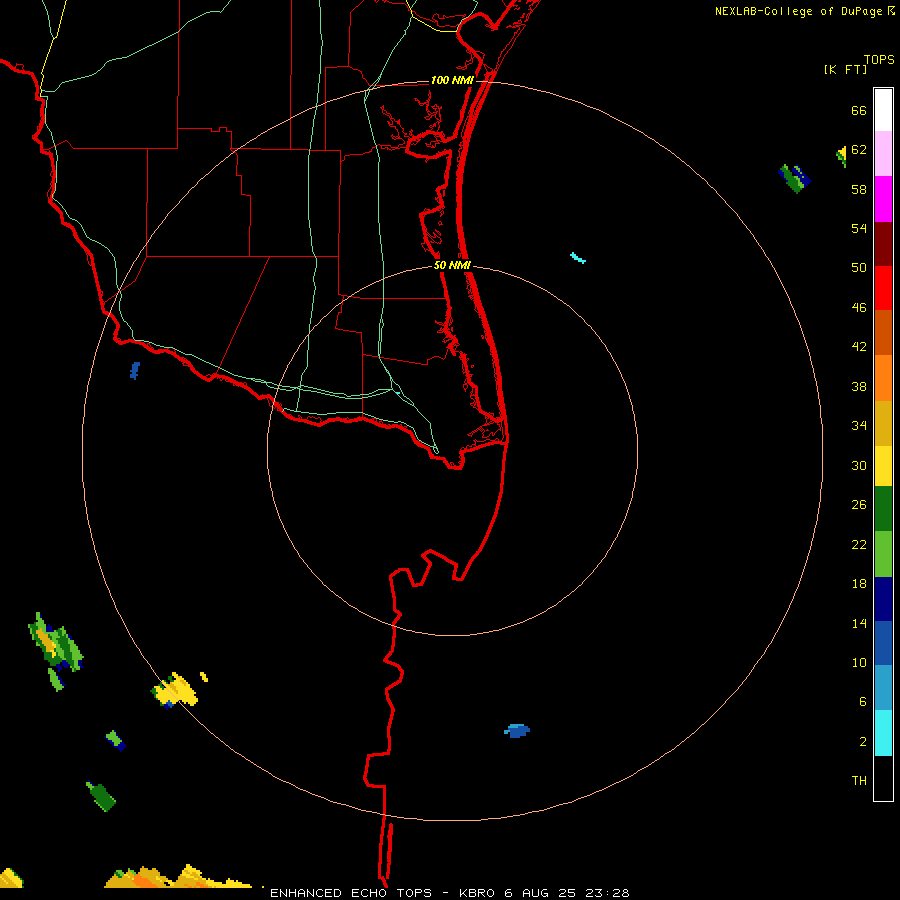Click the TOPS legend title
This screenshot has height=900, width=900.
(879, 60)
